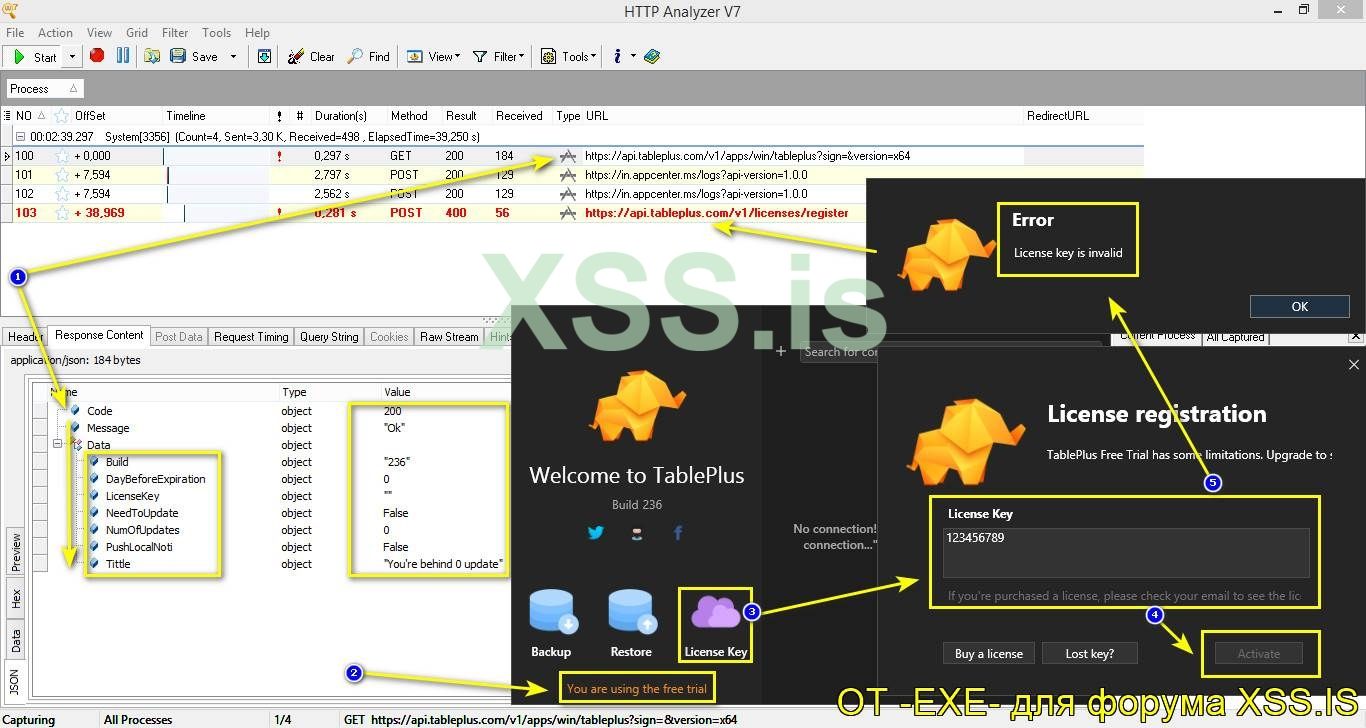Click the column chooser icon left of NO
1366x728 pixels.
coord(8,116)
